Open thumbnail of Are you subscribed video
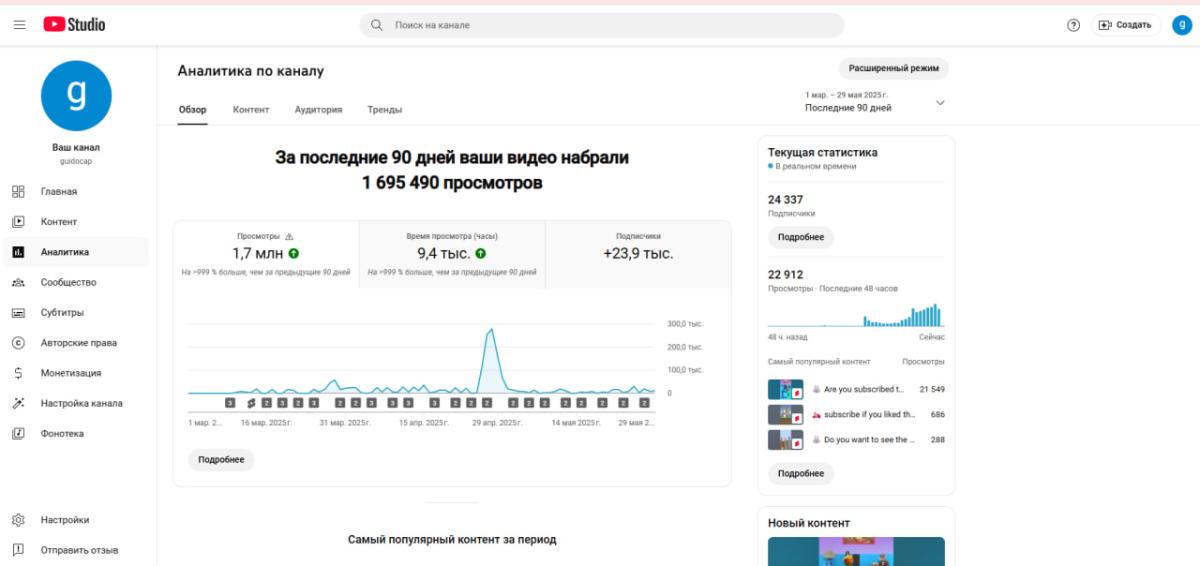The width and height of the screenshot is (1200, 566). click(786, 389)
